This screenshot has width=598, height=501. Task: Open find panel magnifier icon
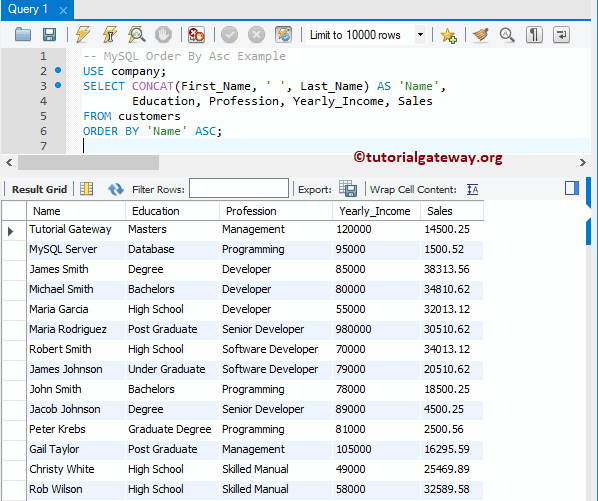[x=507, y=35]
